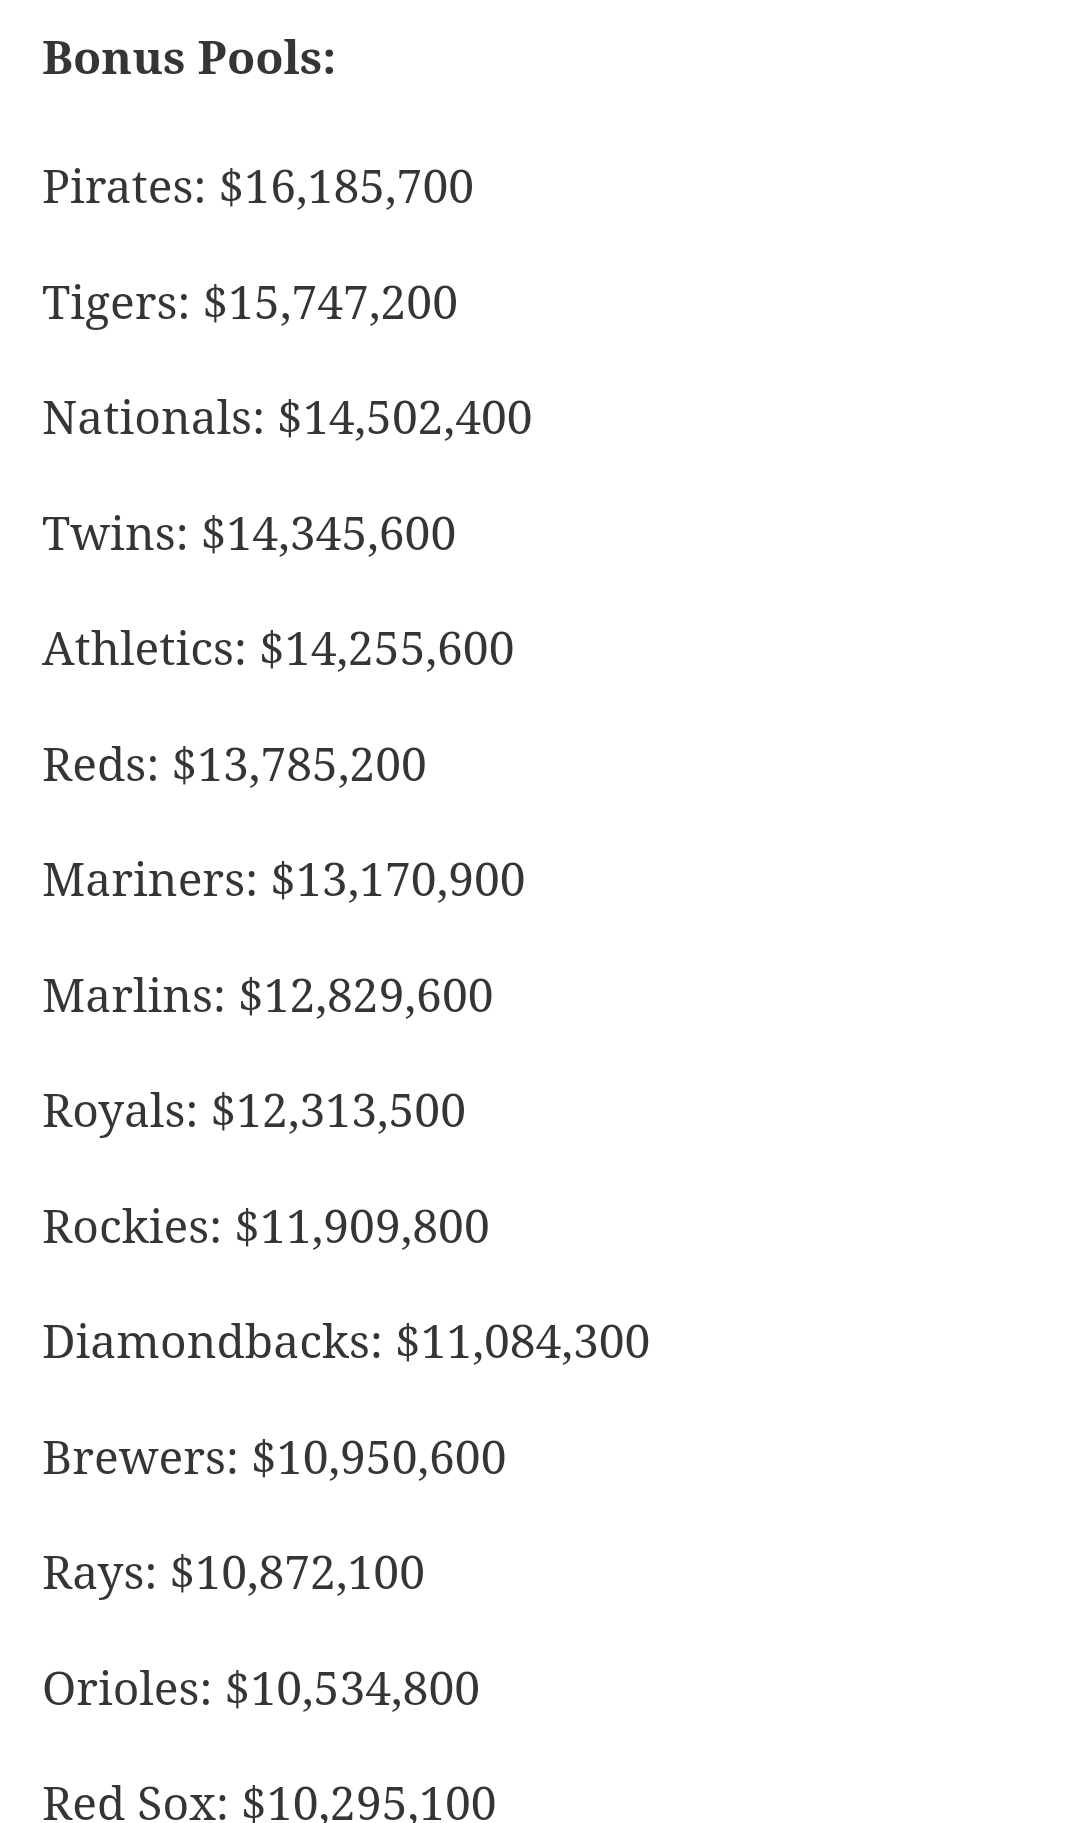Viewport: 1080px width, 1823px height.
Task: Click the Reds bonus pool line
Action: (x=234, y=765)
